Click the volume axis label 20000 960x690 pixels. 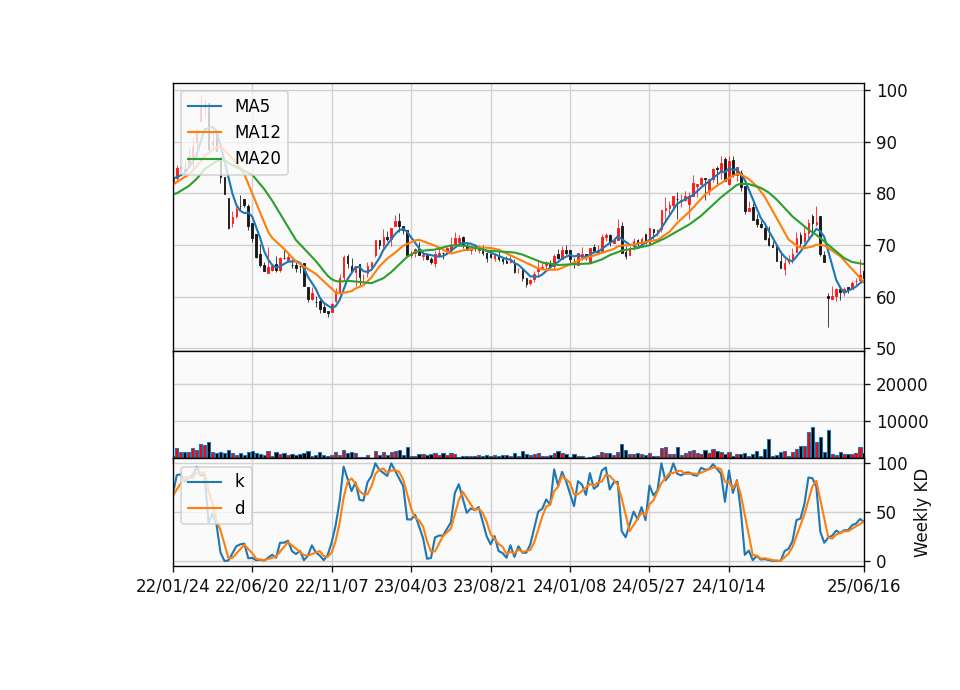tap(902, 385)
